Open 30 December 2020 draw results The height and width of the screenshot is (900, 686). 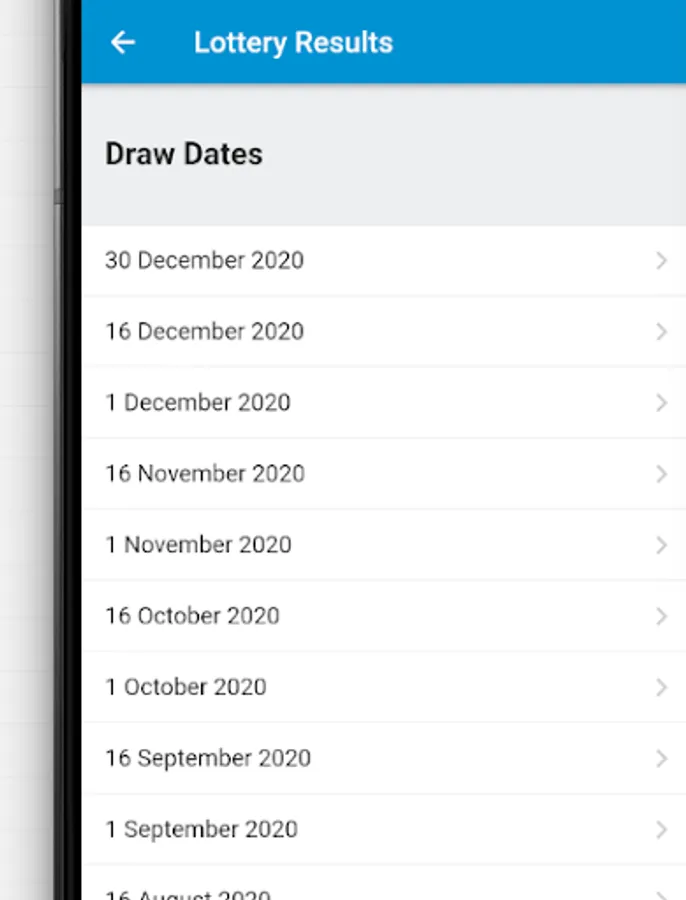204,260
